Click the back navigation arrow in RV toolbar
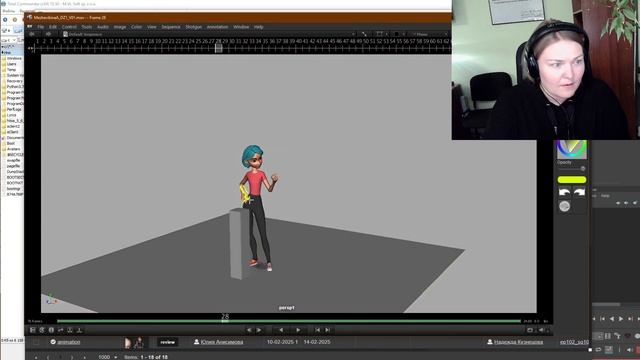Image resolution: width=640 pixels, height=360 pixels. click(x=32, y=34)
